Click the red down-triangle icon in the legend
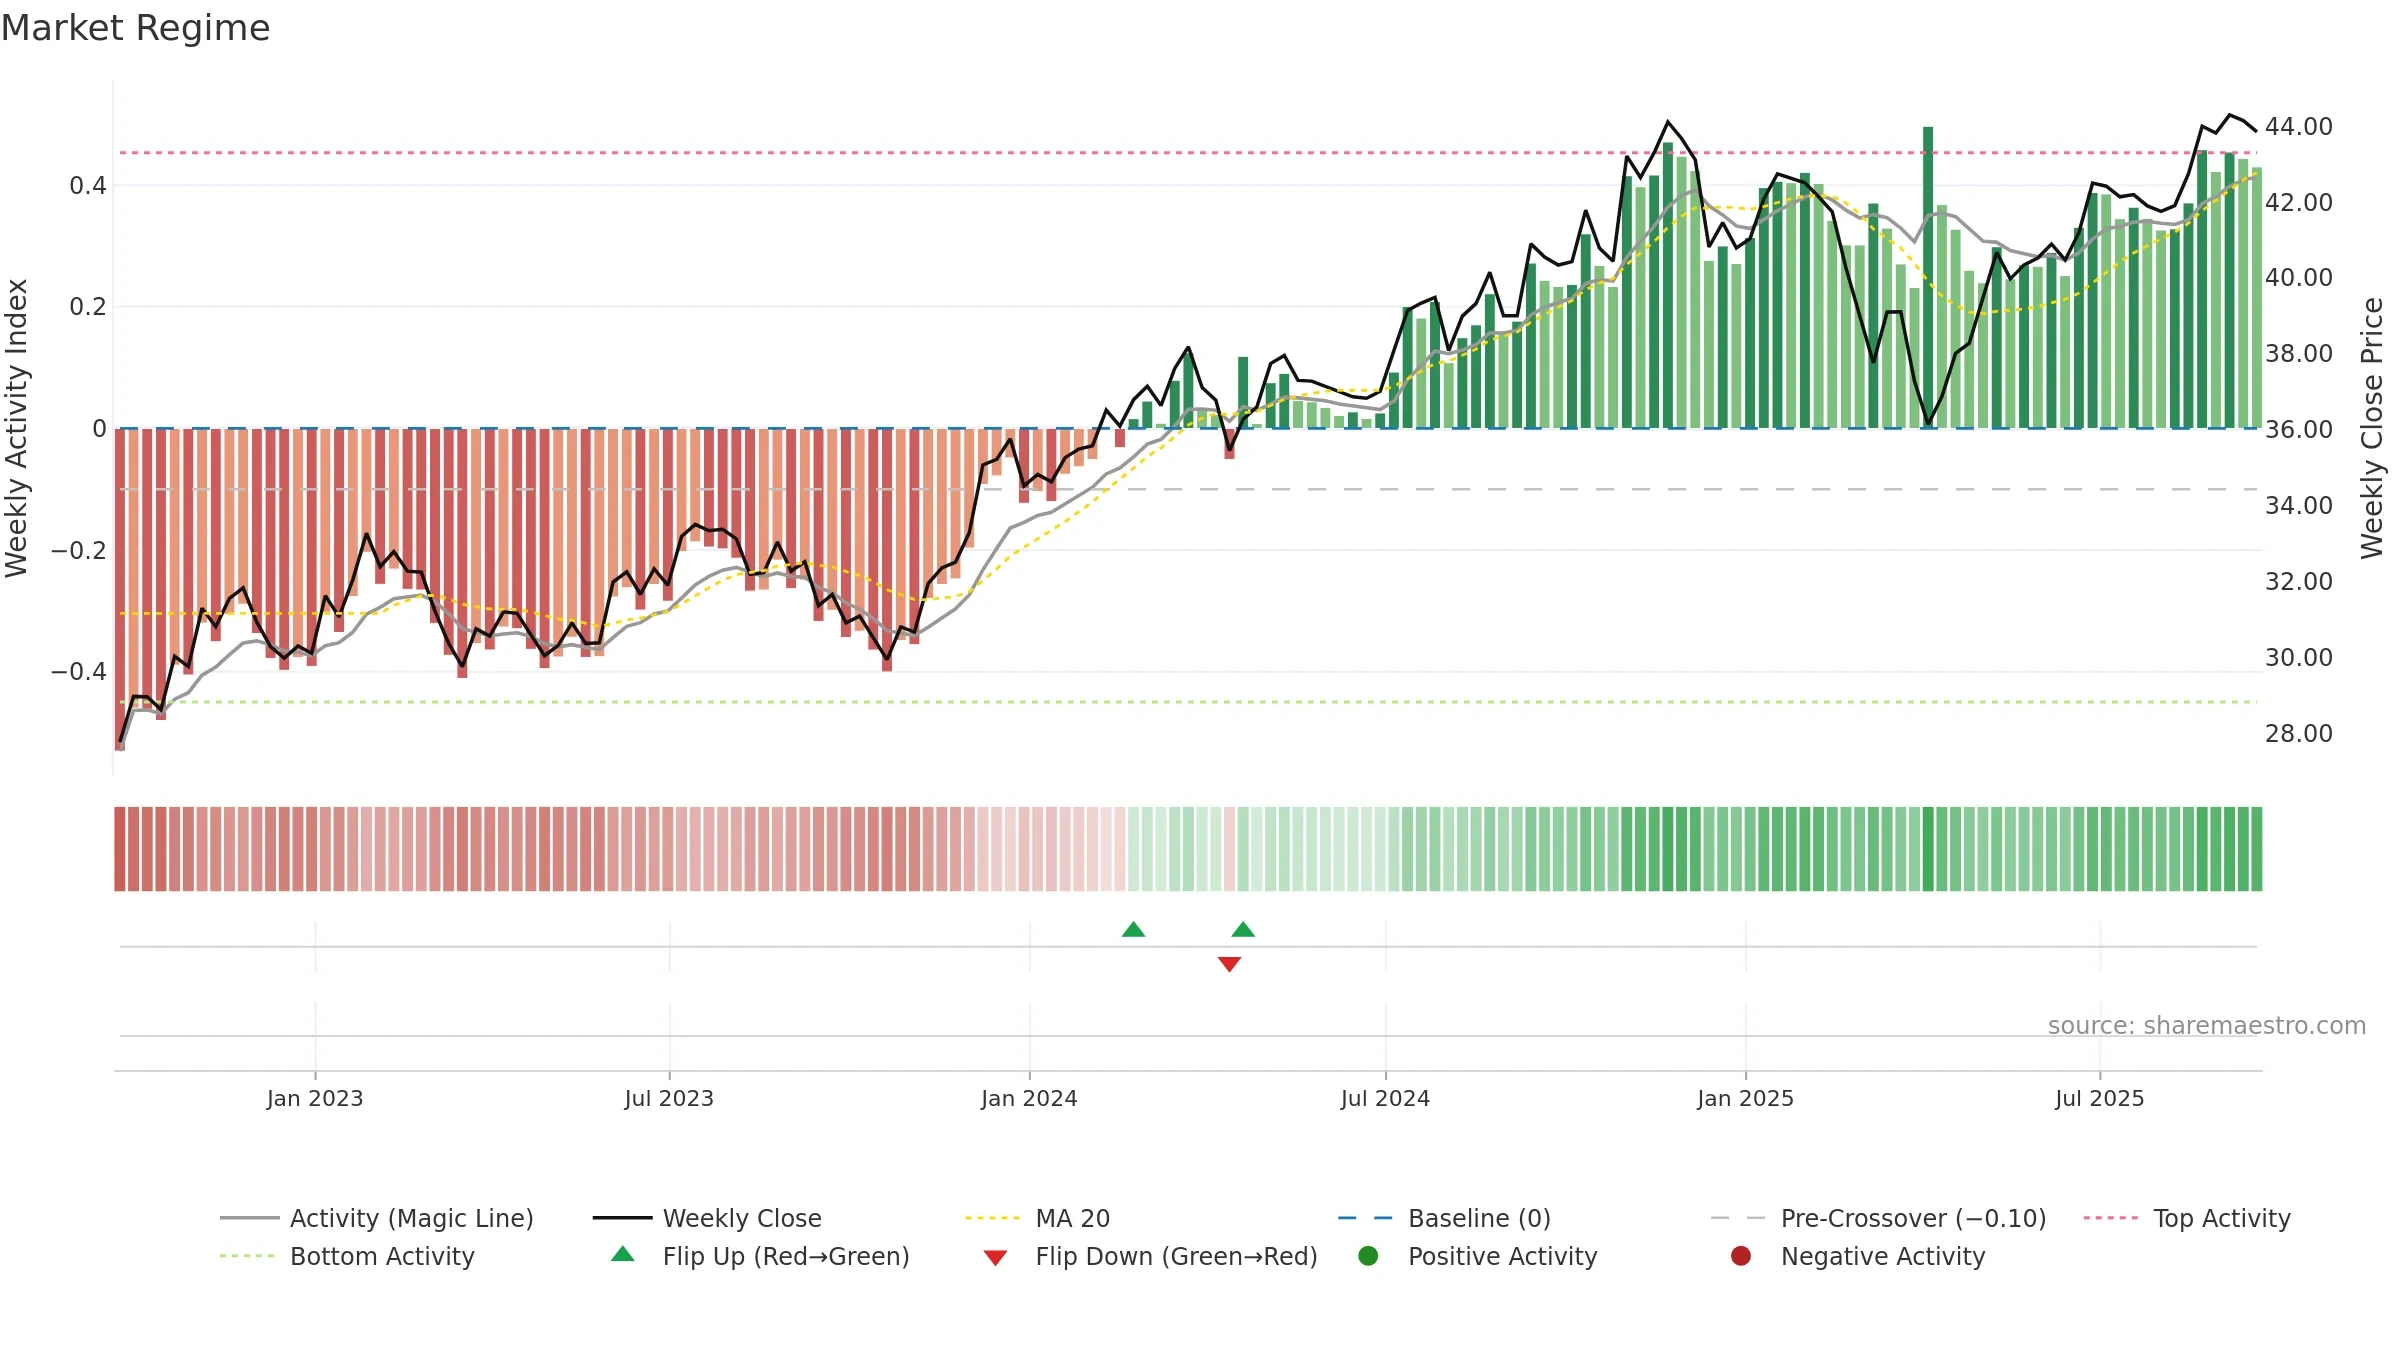Screen dimensions: 2400x1350 [x=995, y=1258]
